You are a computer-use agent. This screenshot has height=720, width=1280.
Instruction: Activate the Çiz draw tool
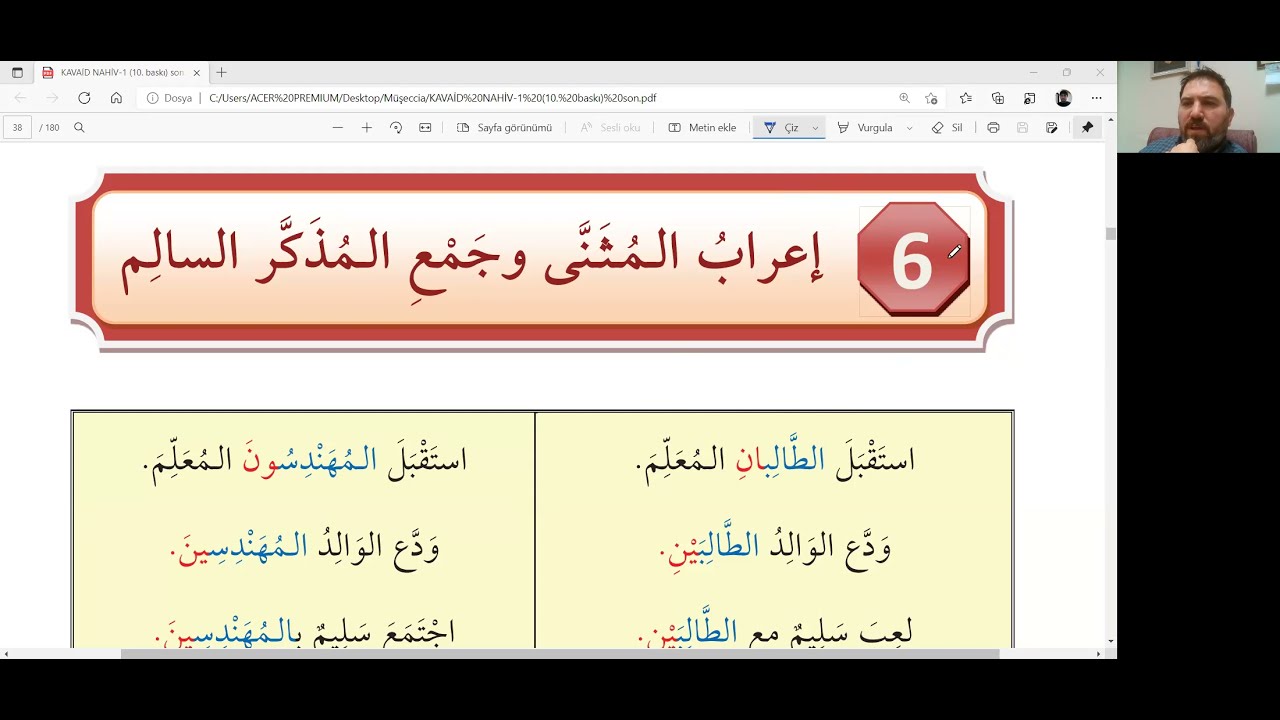(x=781, y=128)
